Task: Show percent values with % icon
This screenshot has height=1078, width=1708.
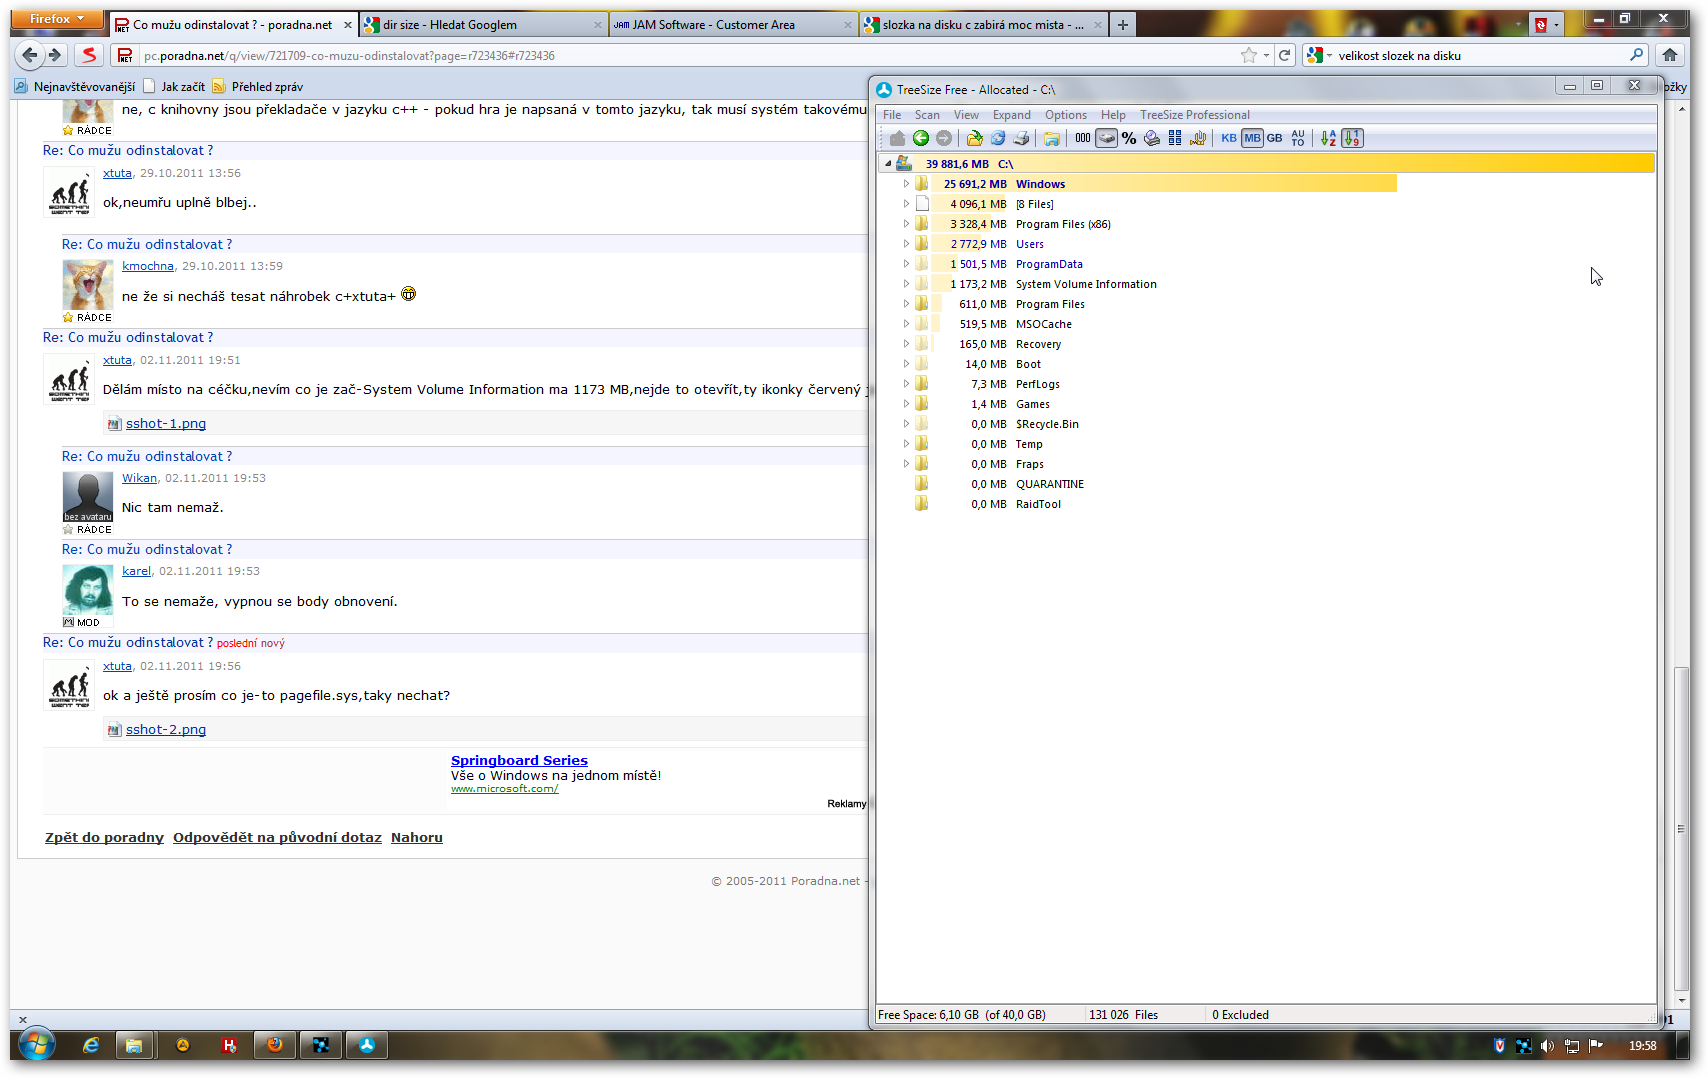Action: [x=1129, y=139]
